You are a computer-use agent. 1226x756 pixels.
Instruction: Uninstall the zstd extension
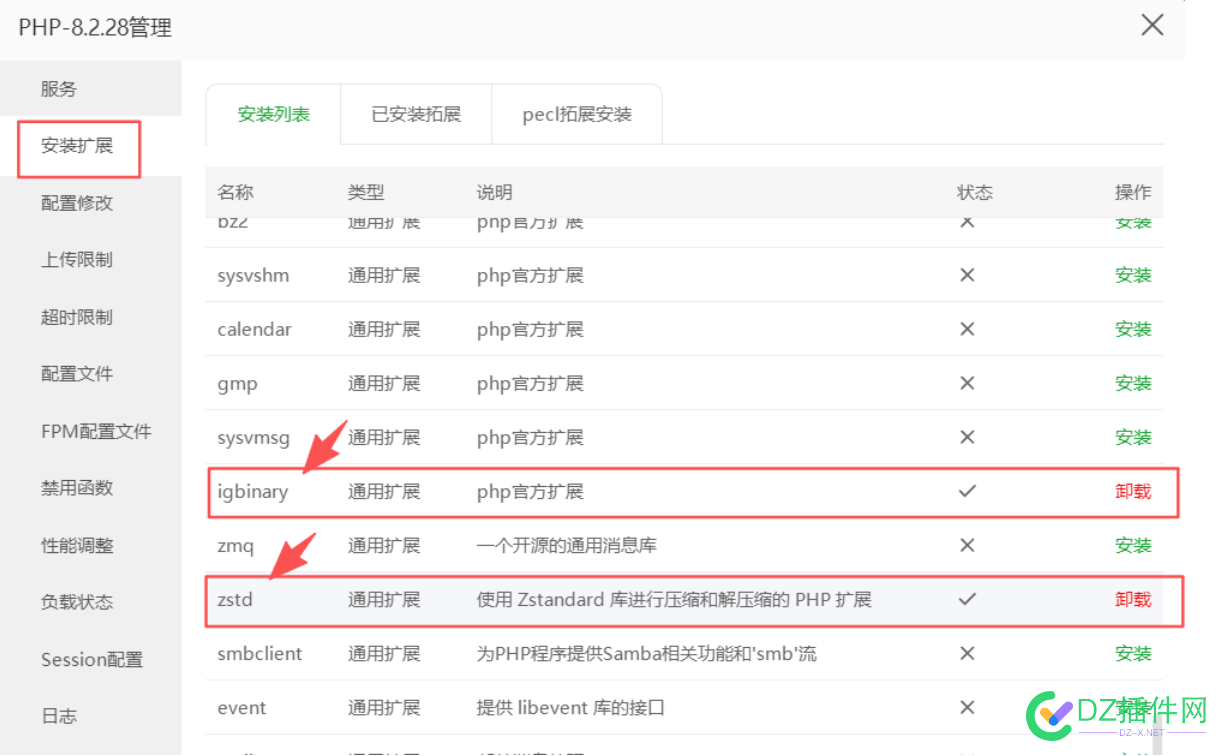point(1133,599)
